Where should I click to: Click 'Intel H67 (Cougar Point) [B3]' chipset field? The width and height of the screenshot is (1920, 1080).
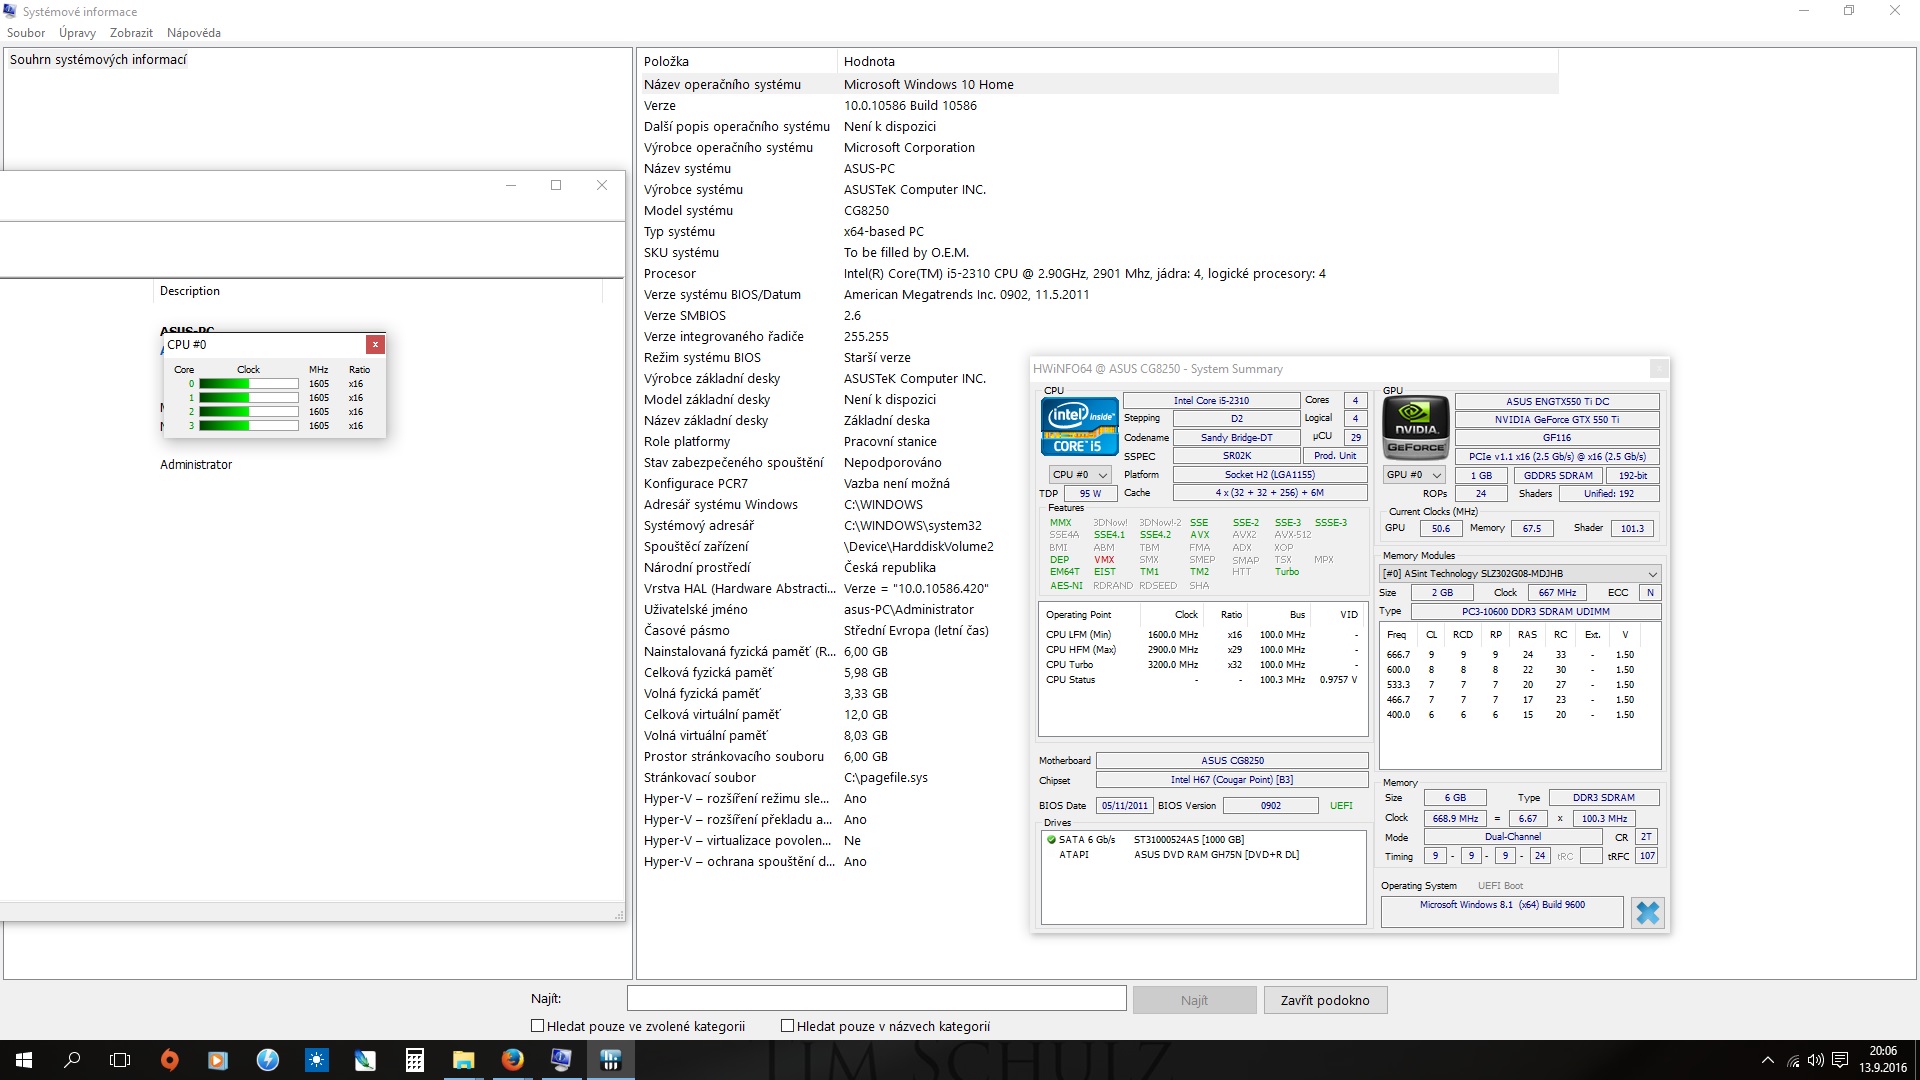click(x=1232, y=780)
